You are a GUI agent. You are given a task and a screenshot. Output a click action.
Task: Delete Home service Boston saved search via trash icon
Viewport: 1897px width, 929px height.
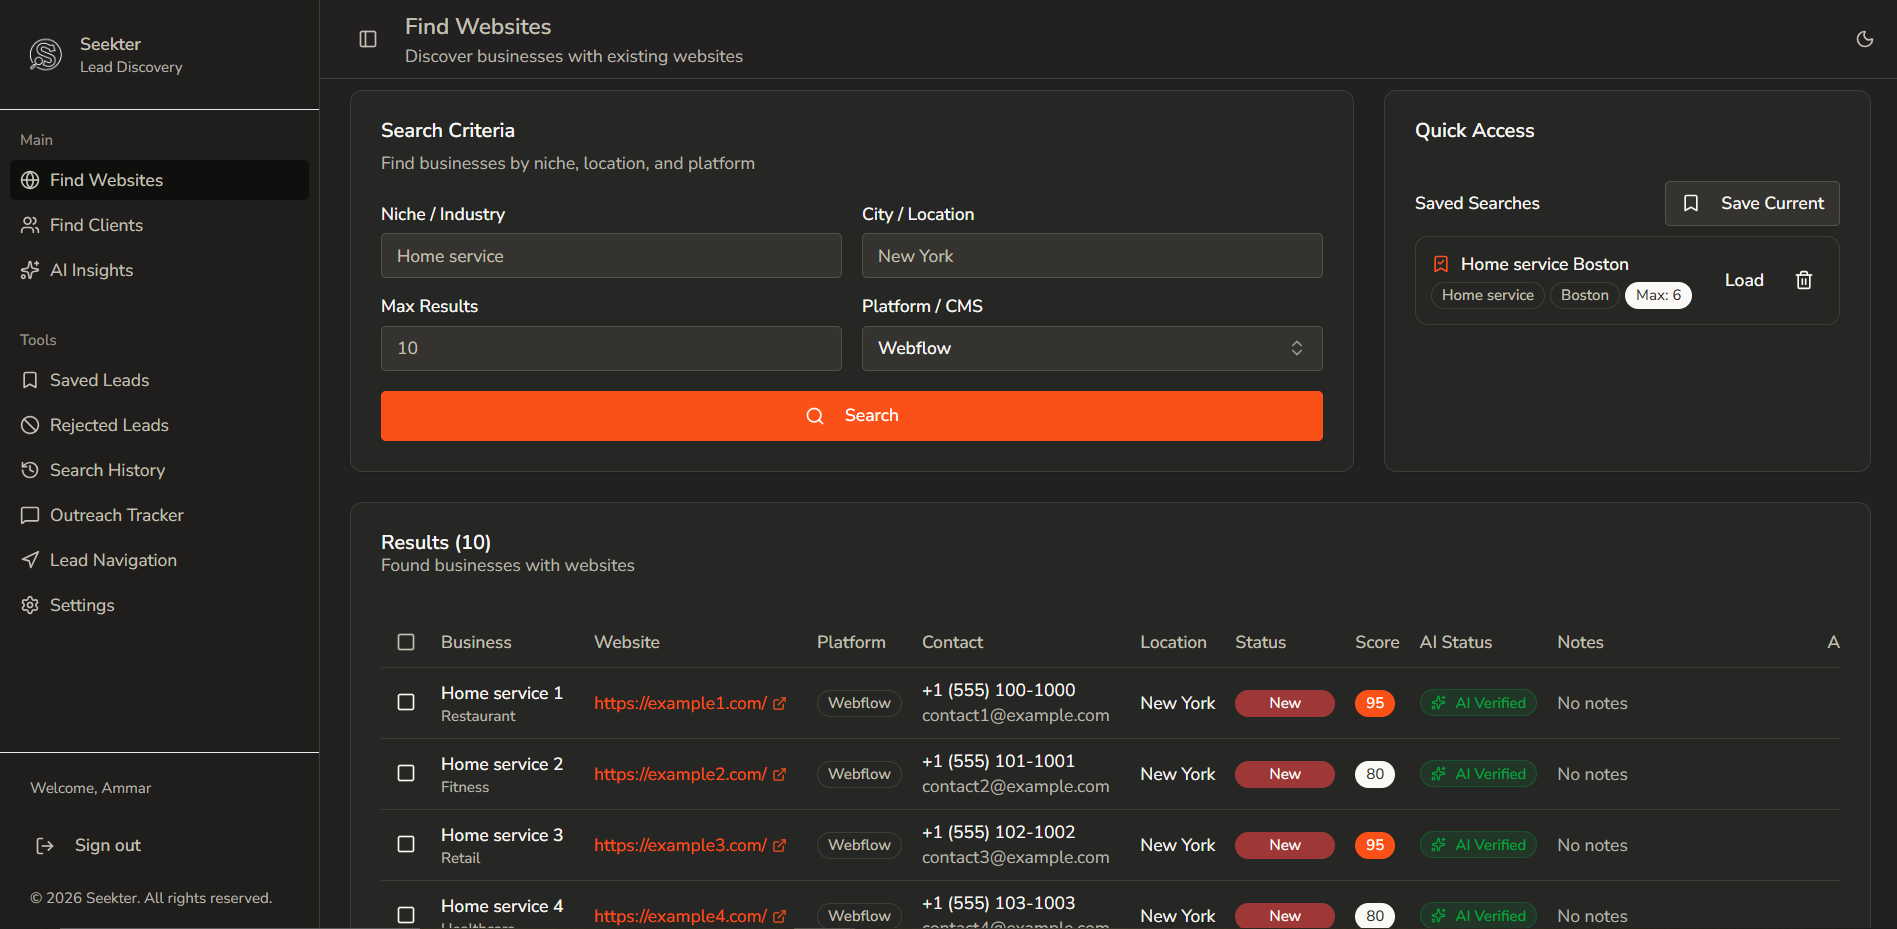(x=1803, y=280)
